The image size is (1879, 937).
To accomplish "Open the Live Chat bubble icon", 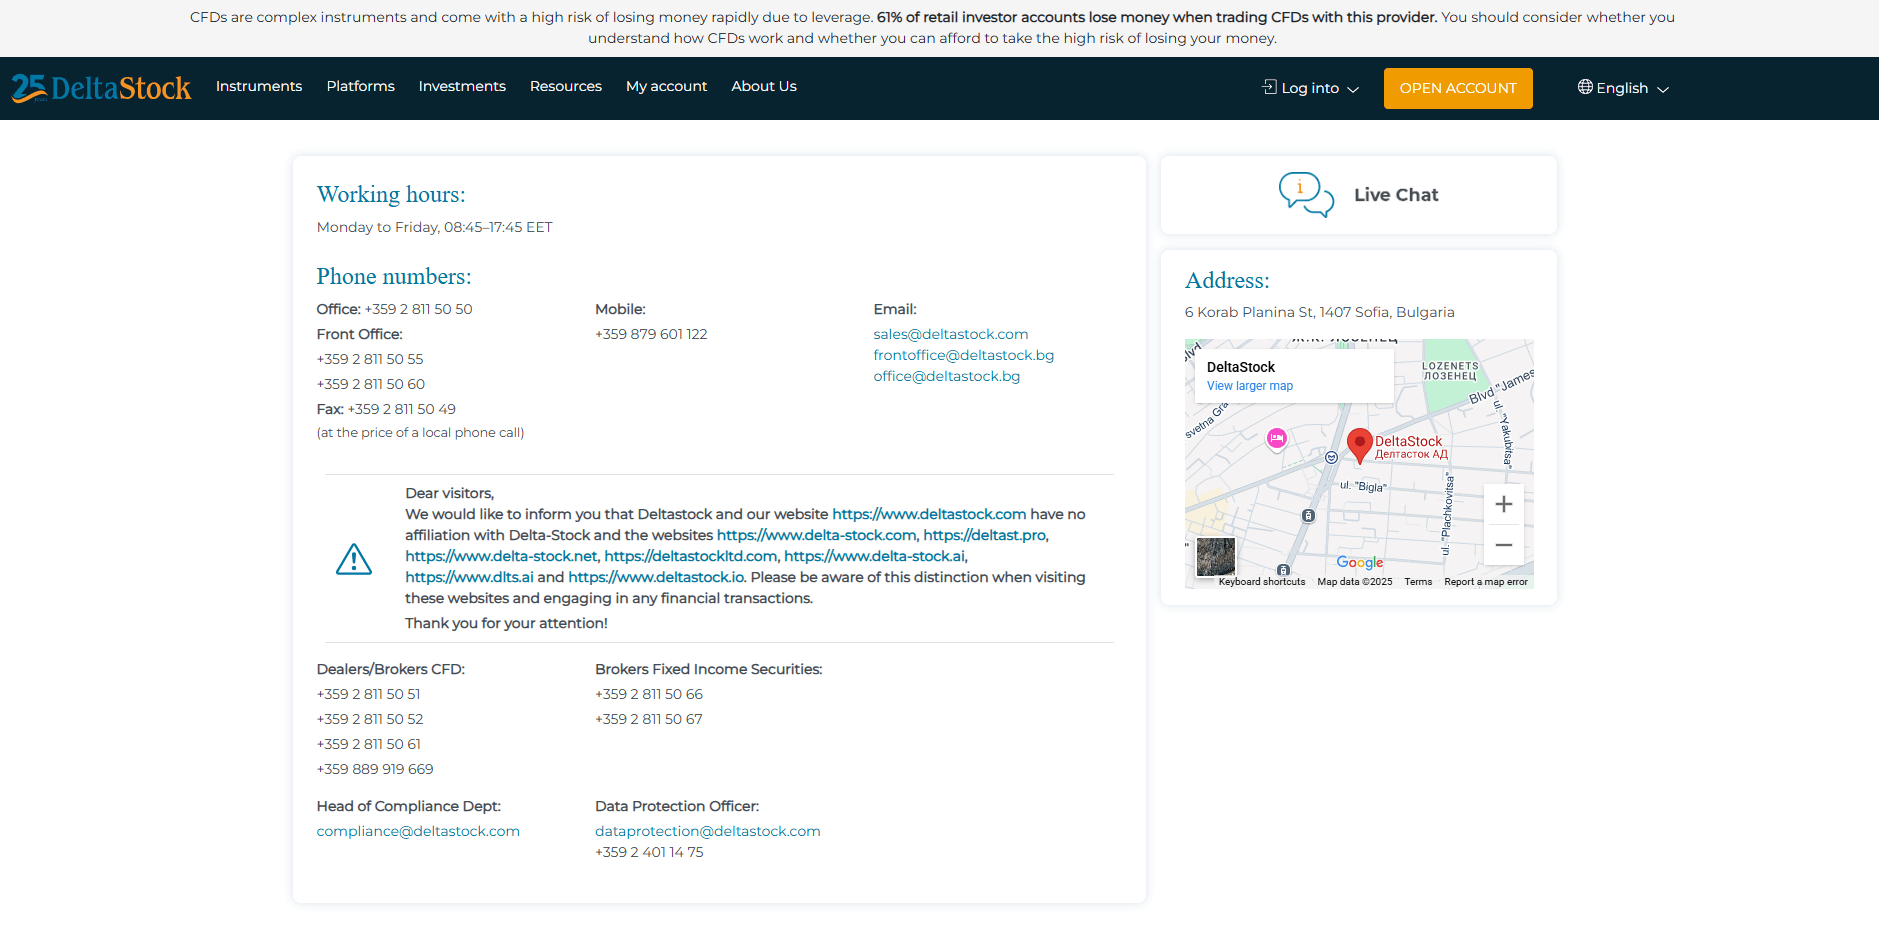I will (1306, 195).
